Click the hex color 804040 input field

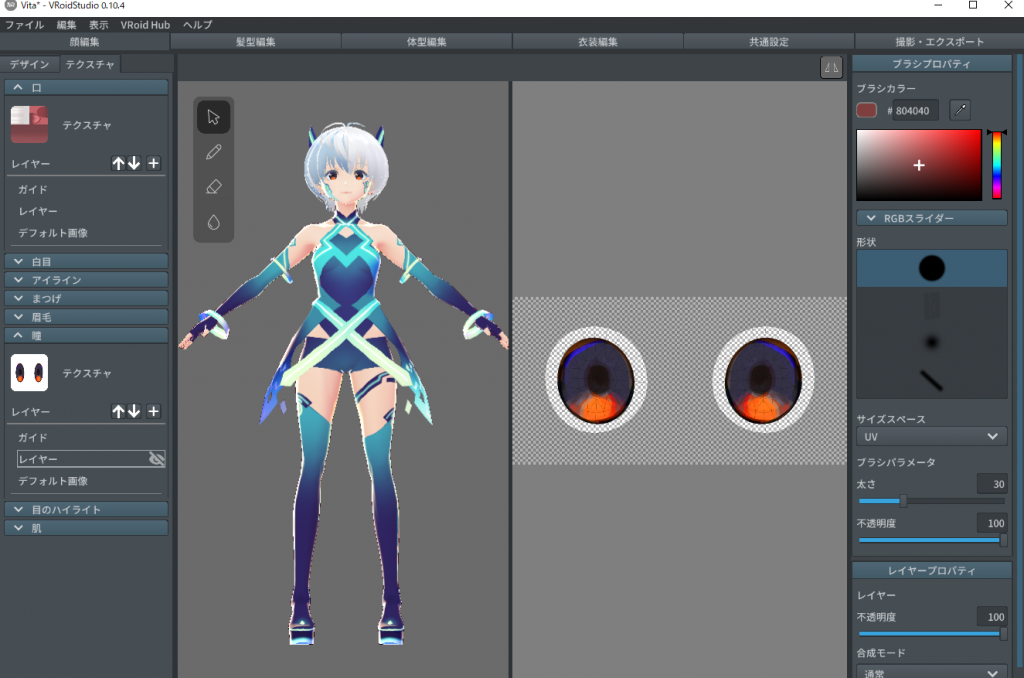(x=916, y=110)
